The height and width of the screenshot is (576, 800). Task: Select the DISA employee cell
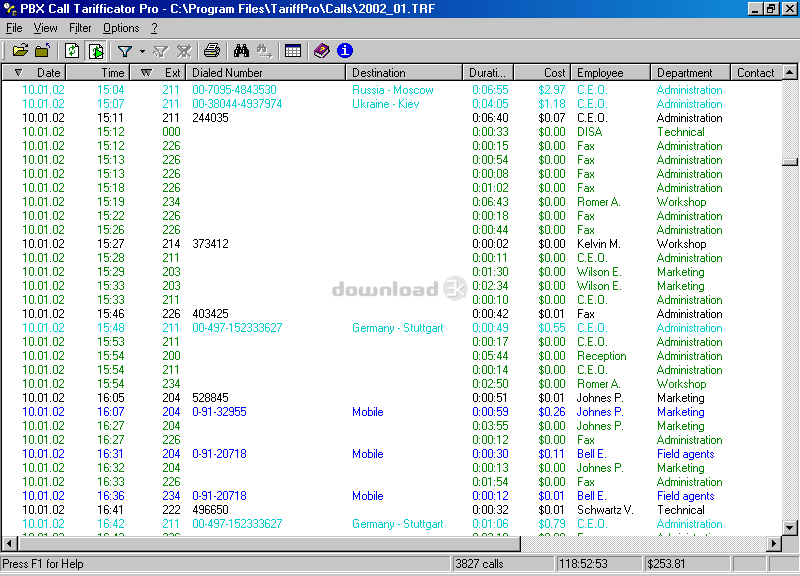coord(590,132)
